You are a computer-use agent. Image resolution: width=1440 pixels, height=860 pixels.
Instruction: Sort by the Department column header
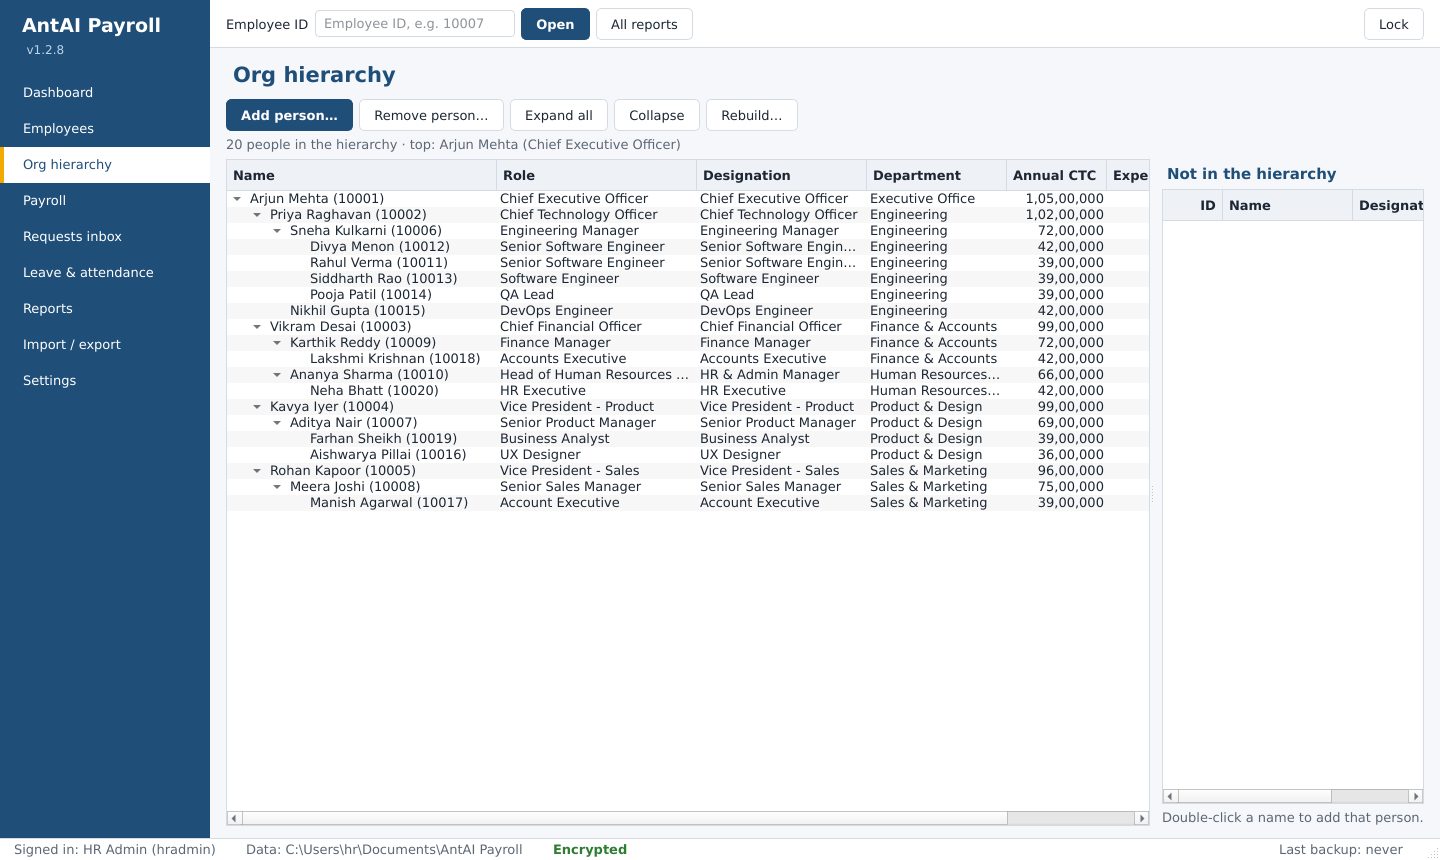[935, 175]
